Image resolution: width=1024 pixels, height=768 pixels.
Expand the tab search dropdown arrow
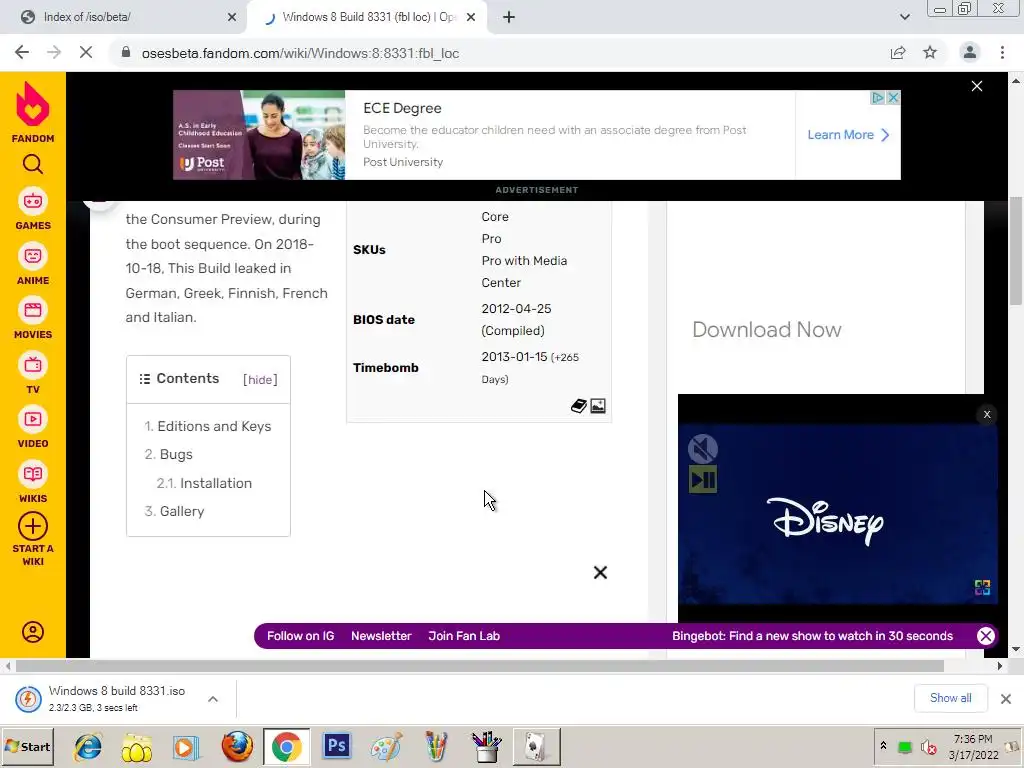pyautogui.click(x=904, y=18)
